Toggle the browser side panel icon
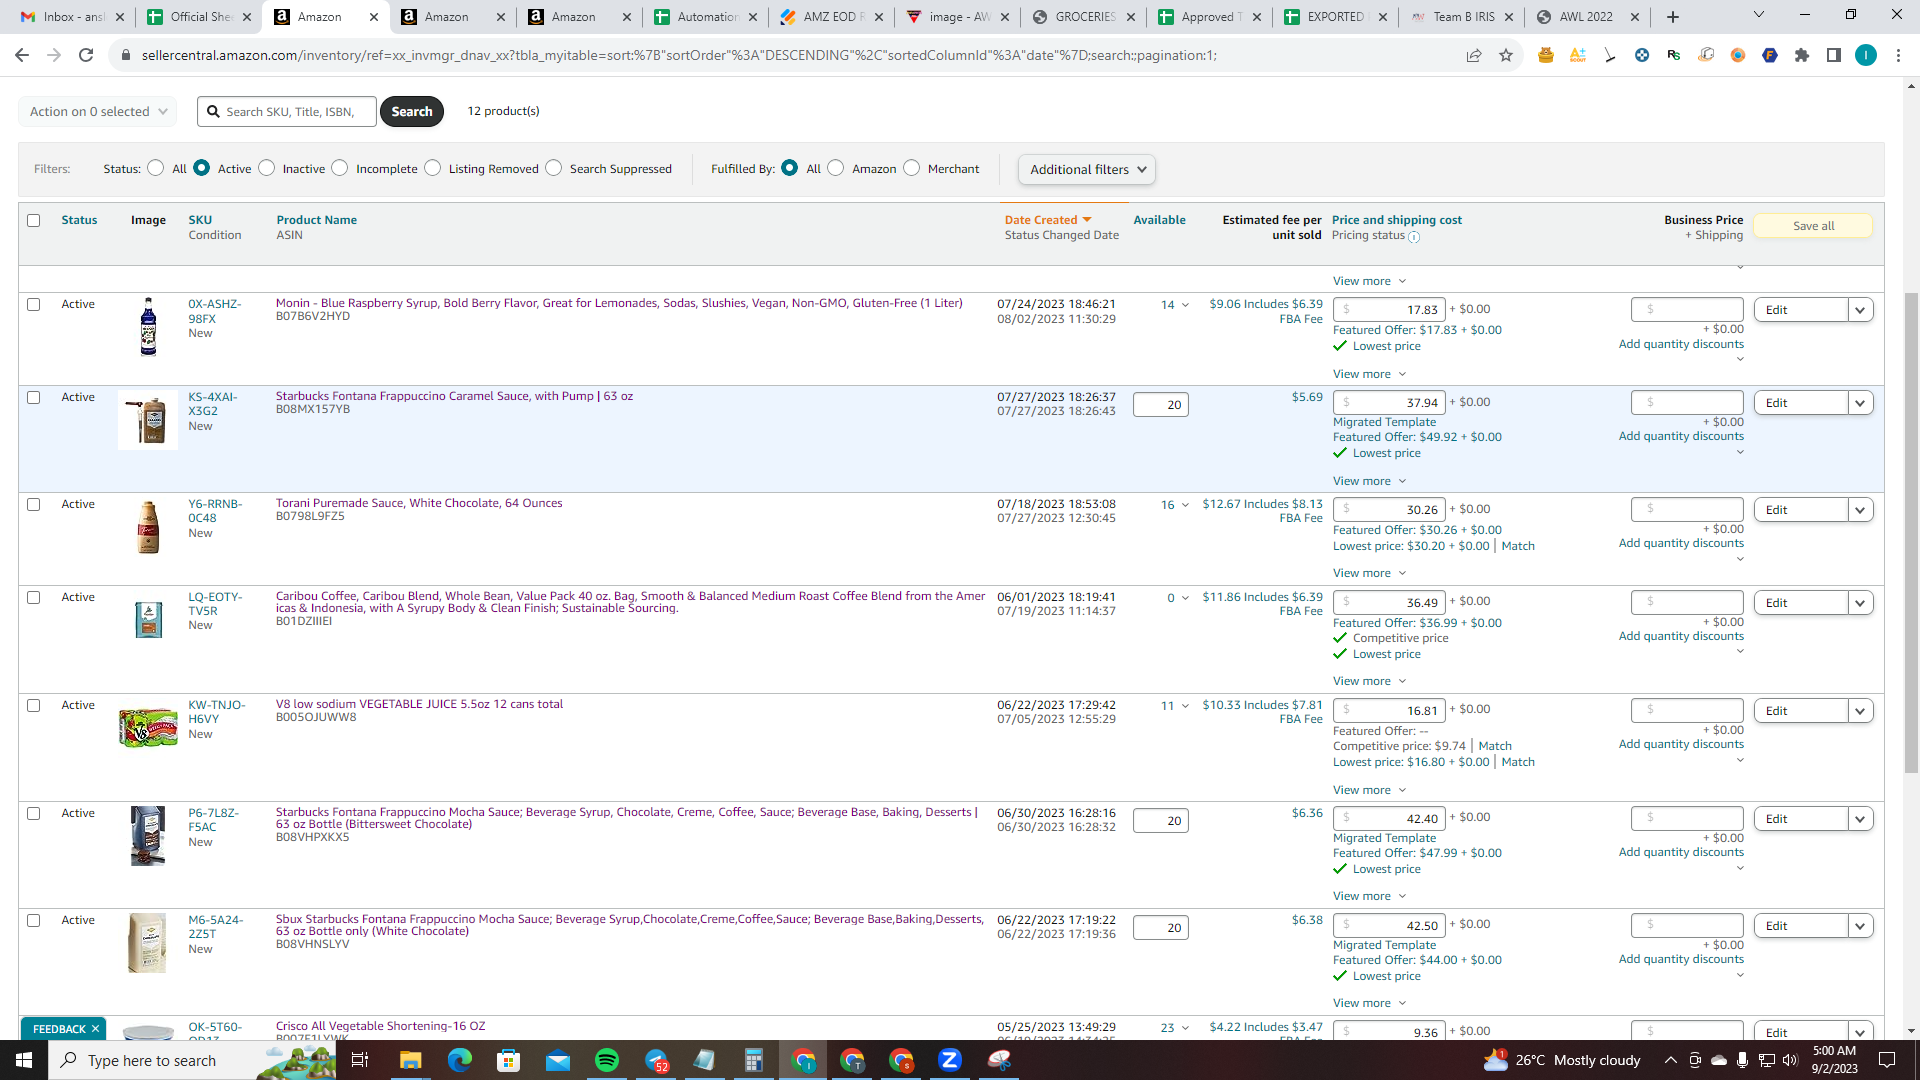Screen dimensions: 1920x1080 click(x=1834, y=55)
